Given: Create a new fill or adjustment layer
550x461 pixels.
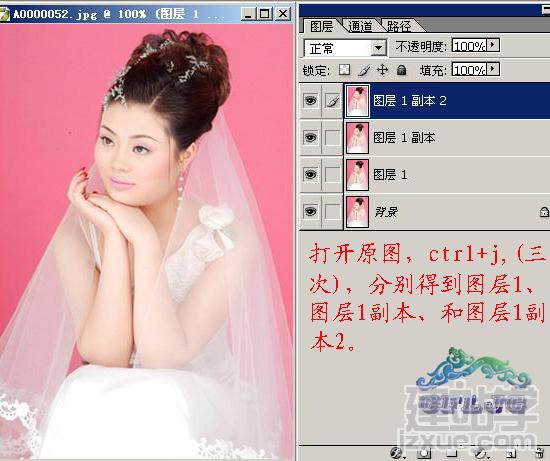Looking at the screenshot, I should click(x=483, y=453).
